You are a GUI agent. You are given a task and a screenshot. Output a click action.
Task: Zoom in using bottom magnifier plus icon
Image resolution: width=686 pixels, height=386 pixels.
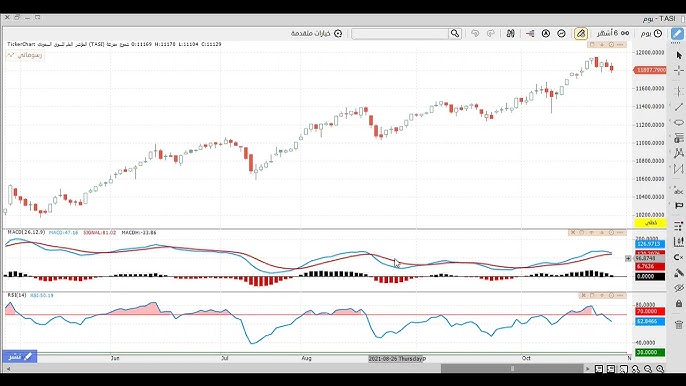tap(660, 369)
